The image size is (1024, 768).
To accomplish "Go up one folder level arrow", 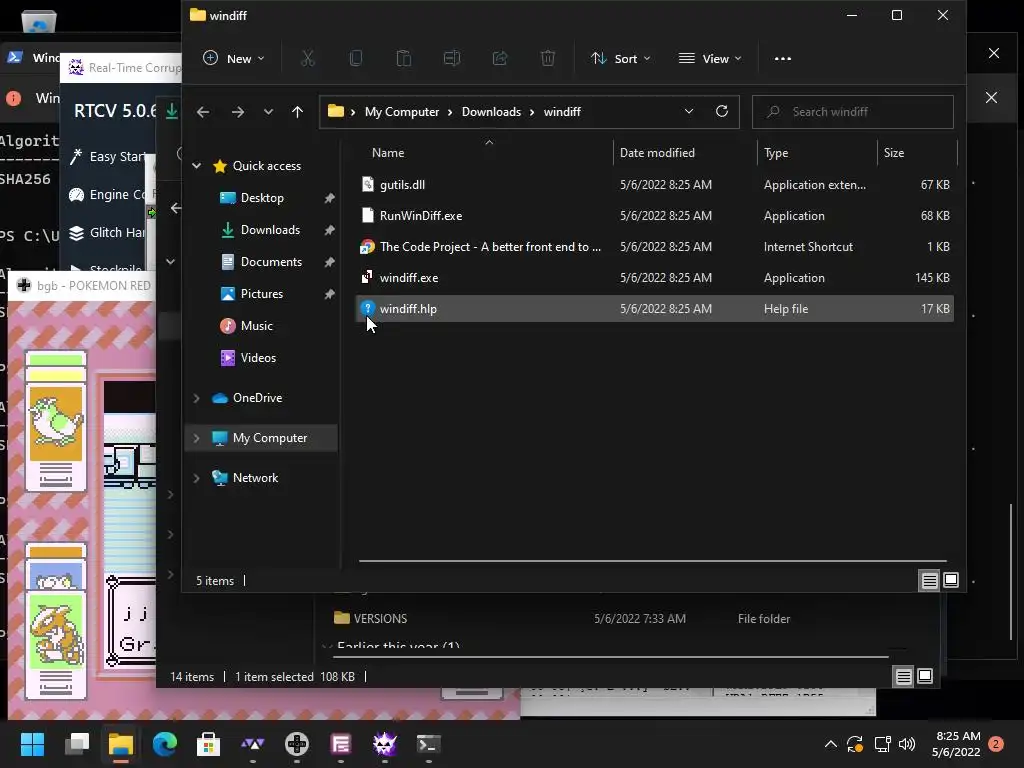I will click(x=297, y=112).
